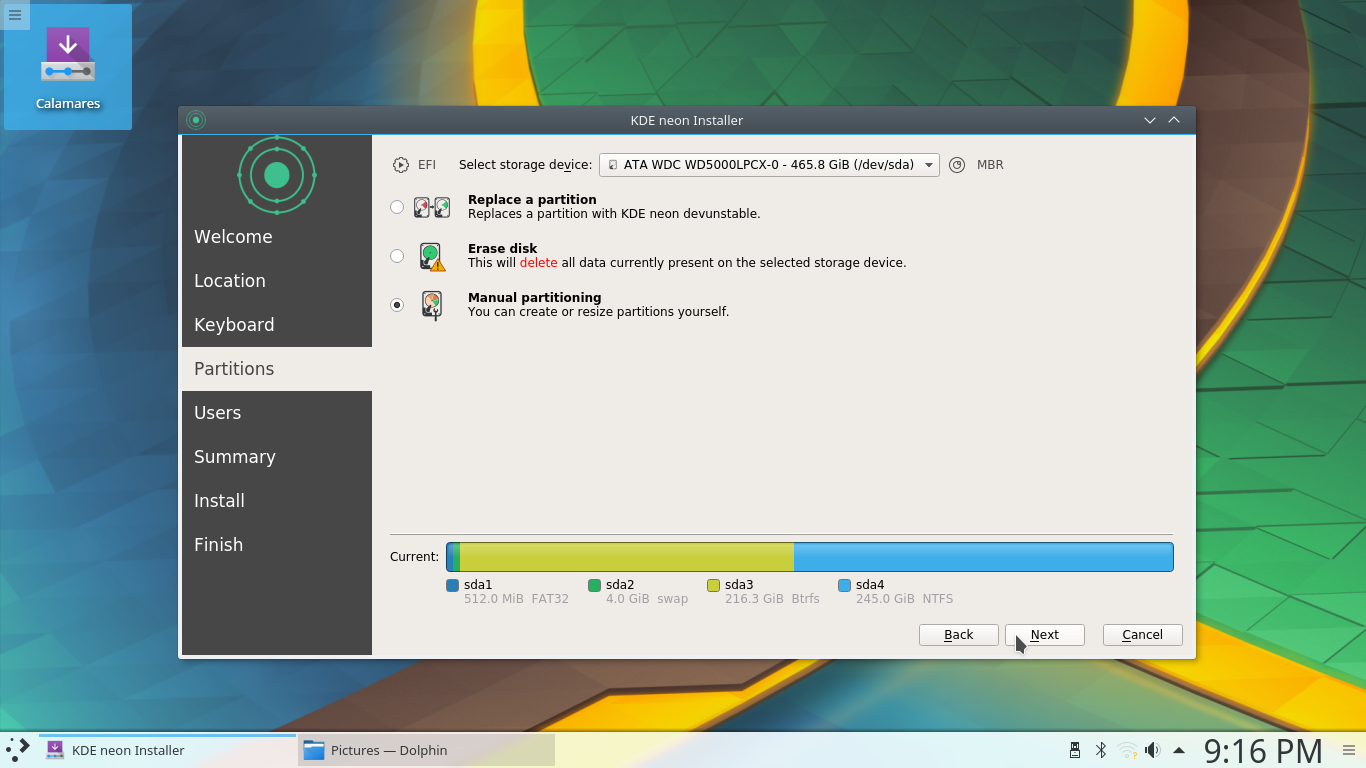The image size is (1366, 768).
Task: Click the Partitions step in sidebar
Action: [x=277, y=369]
